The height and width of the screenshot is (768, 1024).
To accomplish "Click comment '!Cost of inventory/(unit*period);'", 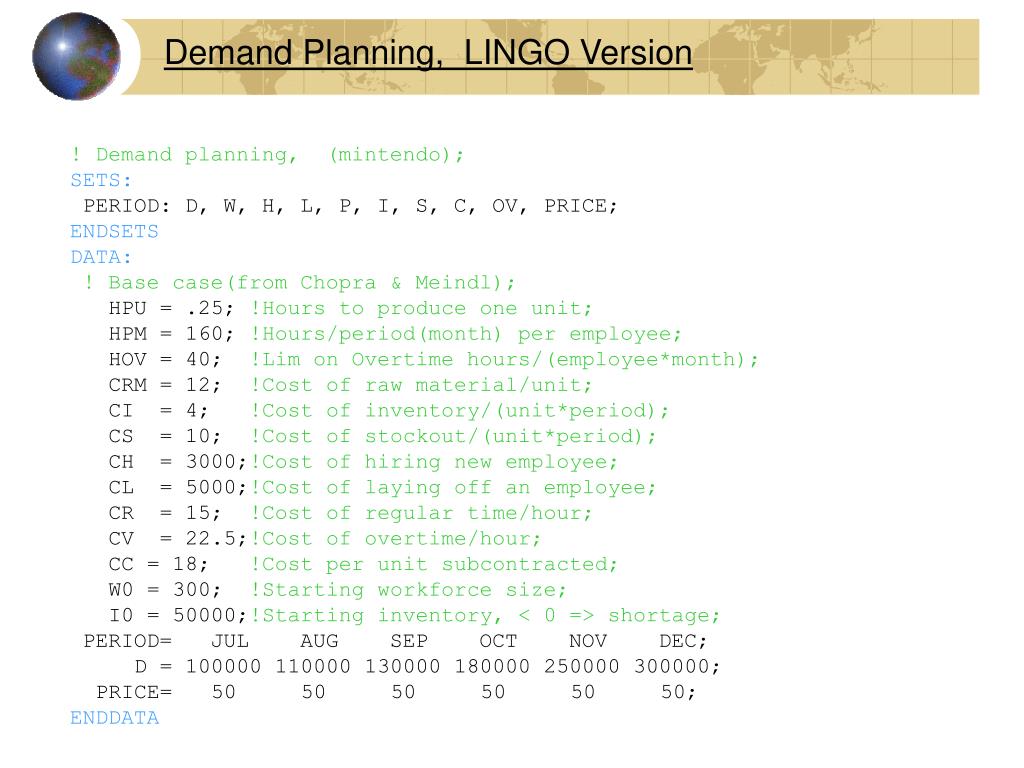I will tap(460, 411).
